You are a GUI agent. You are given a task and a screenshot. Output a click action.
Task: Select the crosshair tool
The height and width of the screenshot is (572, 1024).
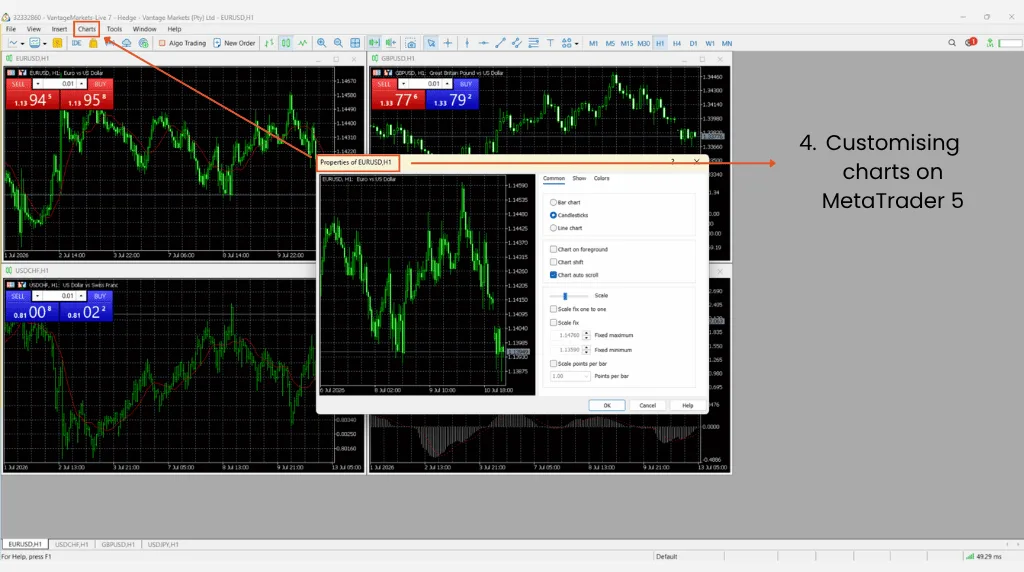tap(448, 43)
